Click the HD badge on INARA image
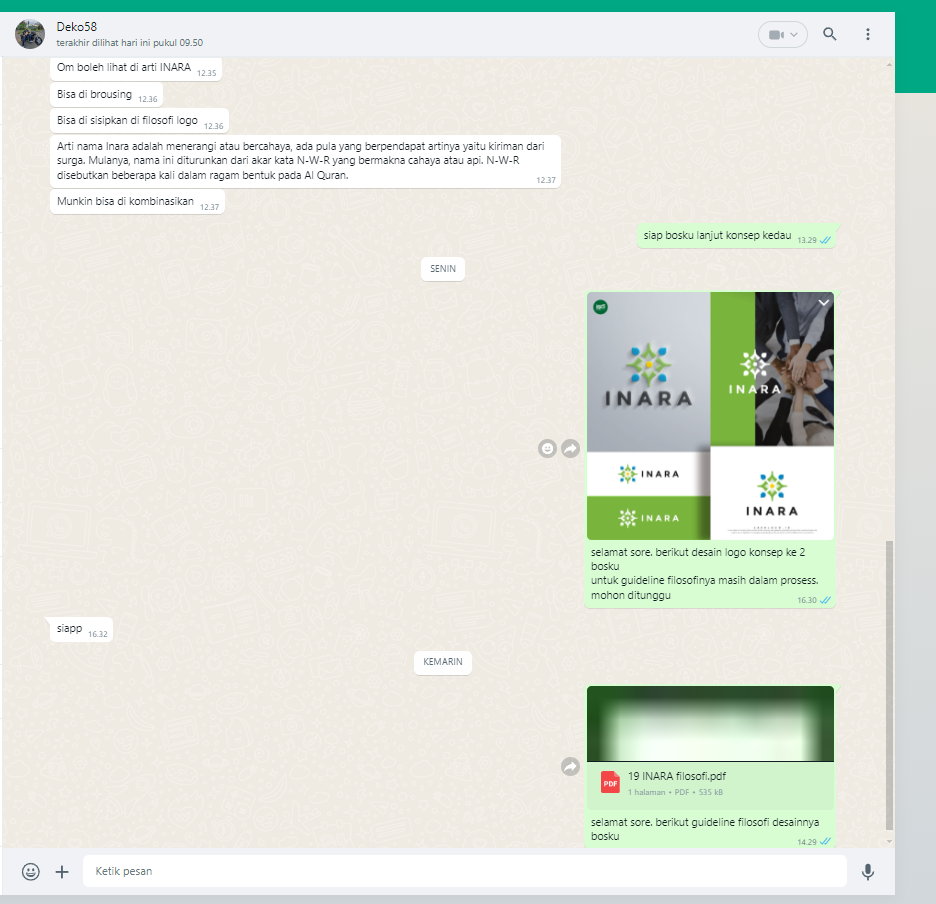Image resolution: width=936 pixels, height=904 pixels. (x=600, y=306)
